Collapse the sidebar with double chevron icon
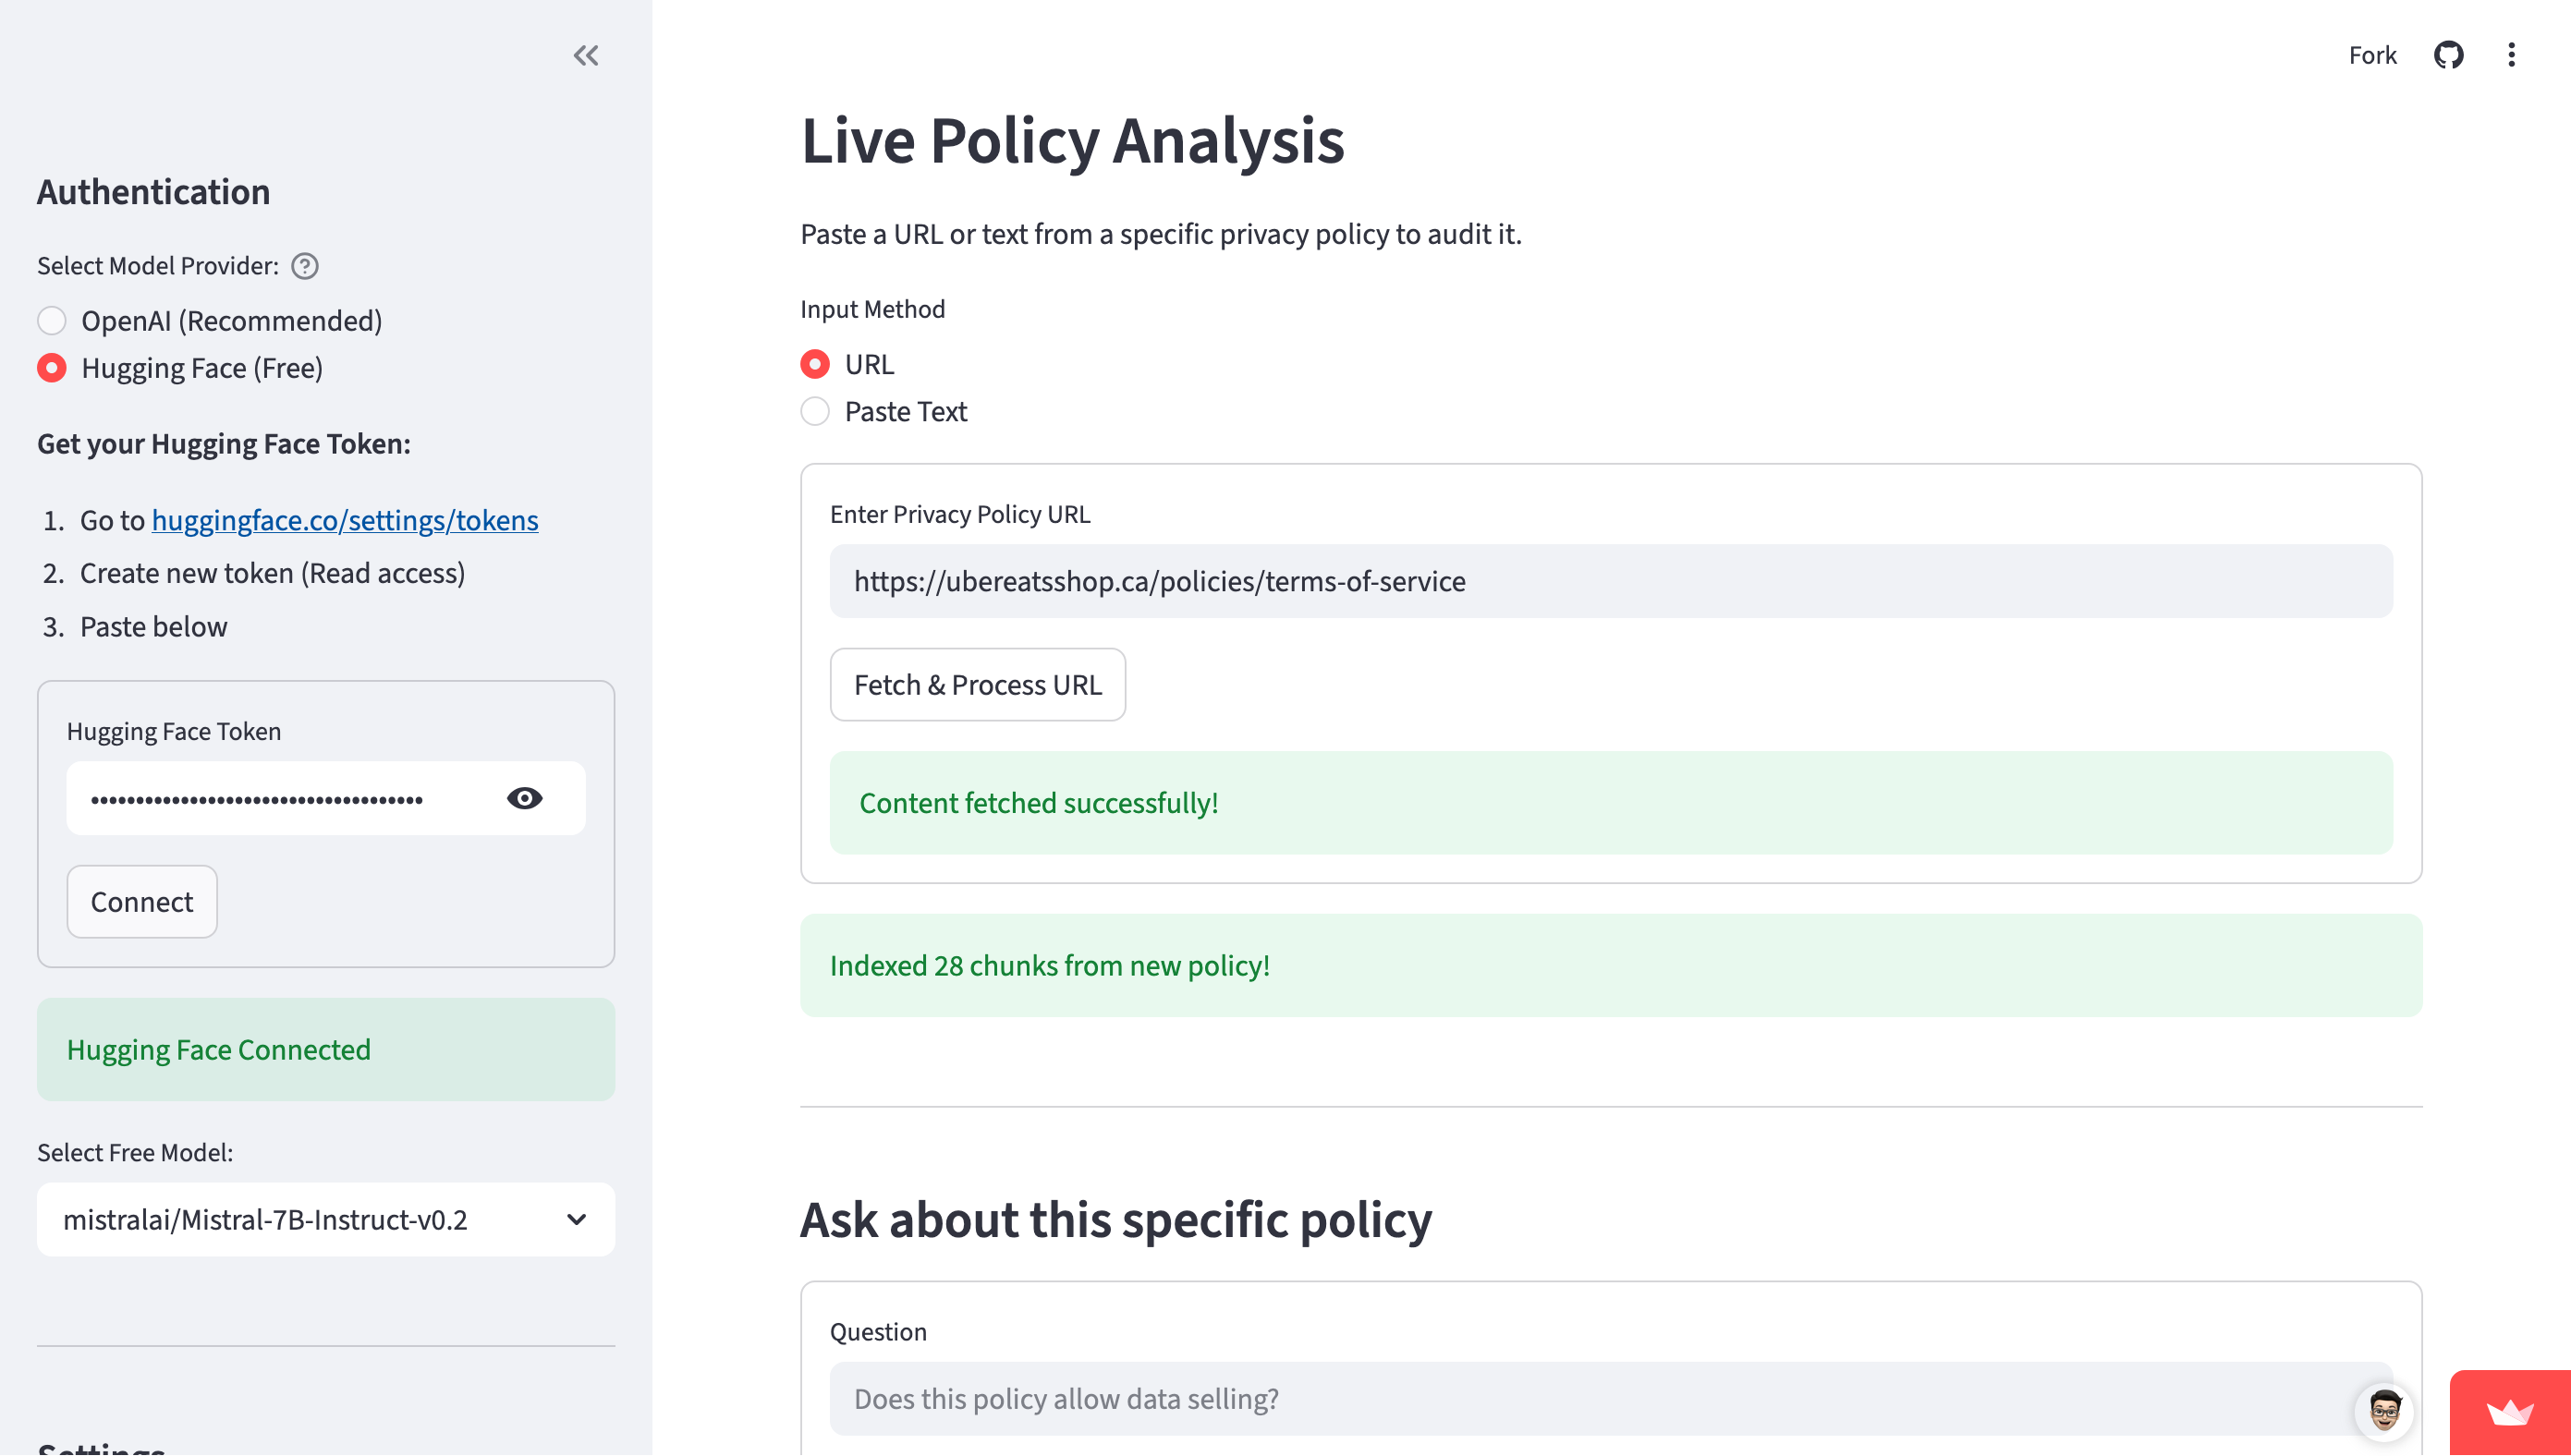 (x=586, y=55)
